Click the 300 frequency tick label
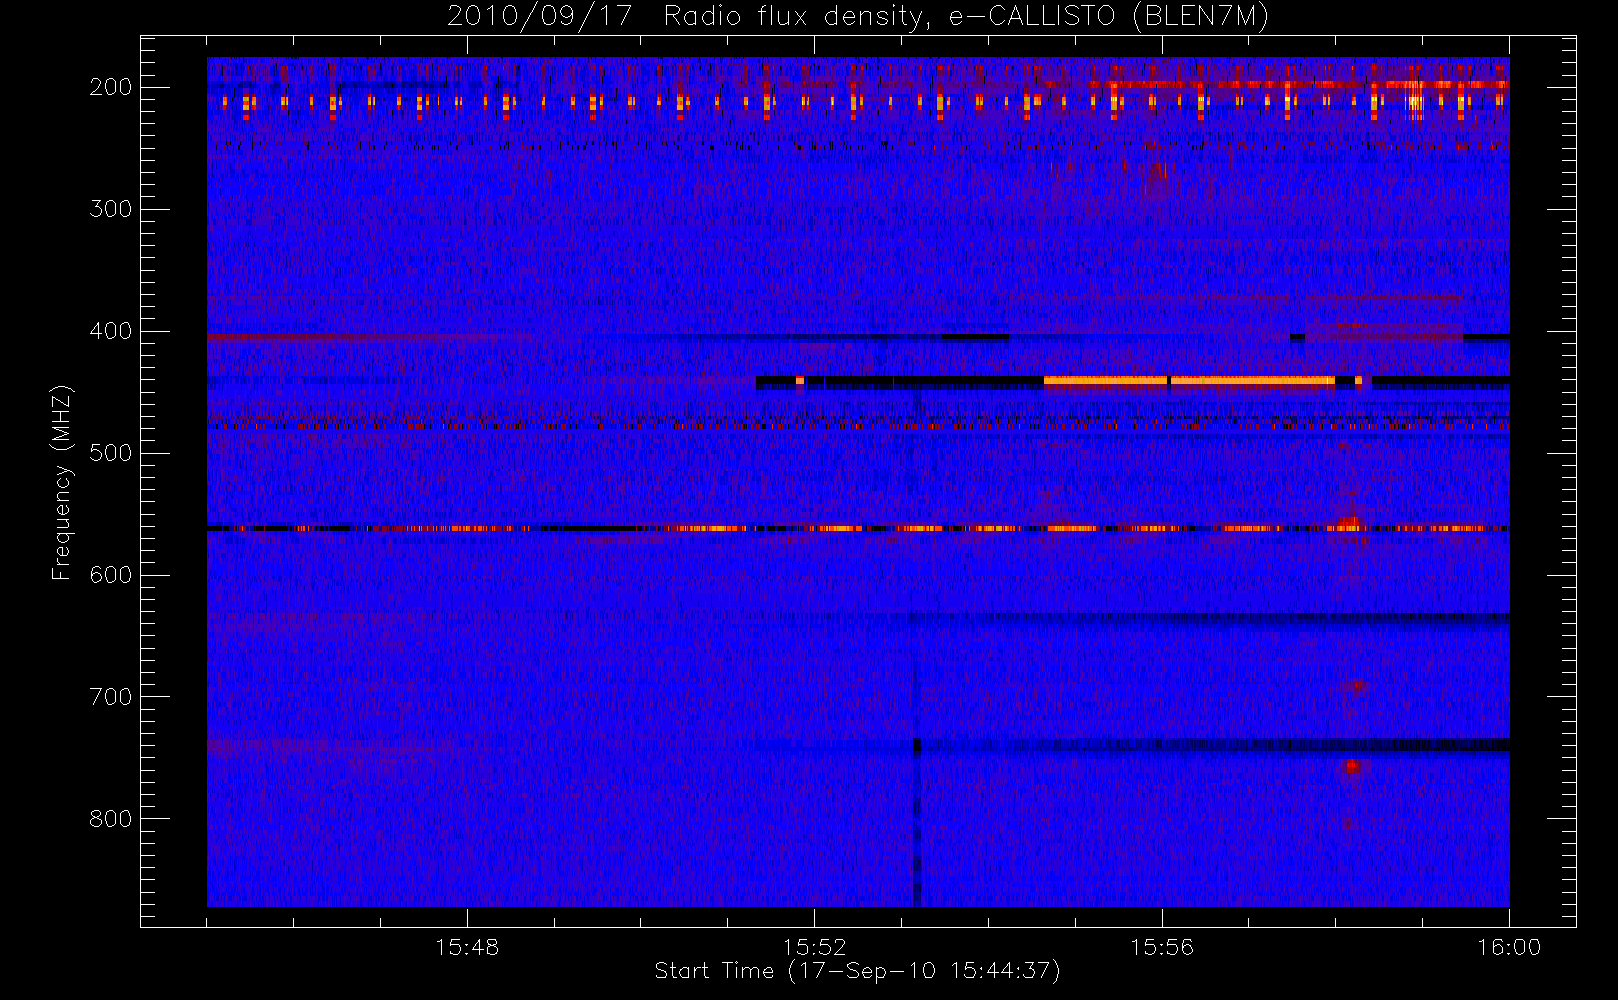 coord(111,209)
